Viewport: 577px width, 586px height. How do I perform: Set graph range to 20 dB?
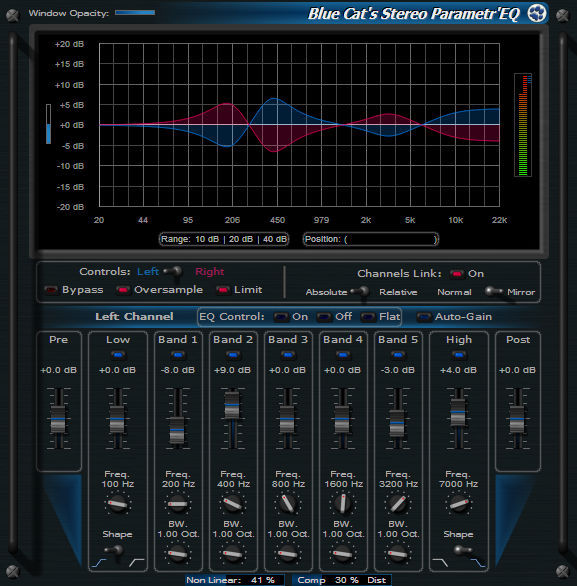241,239
